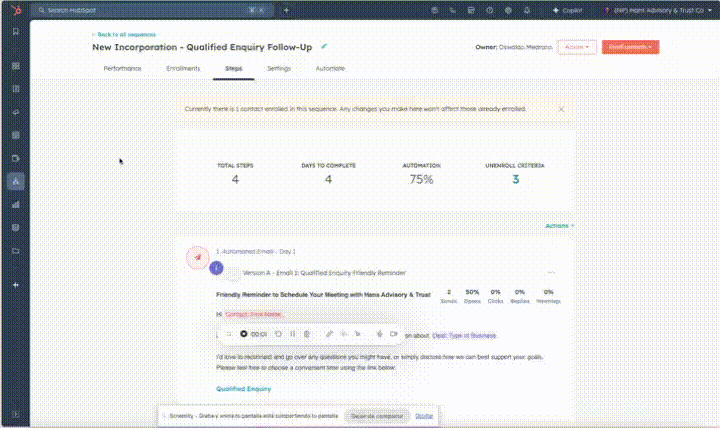Select the pen draw tool on recording toolbar
720x428 pixels.
point(329,334)
